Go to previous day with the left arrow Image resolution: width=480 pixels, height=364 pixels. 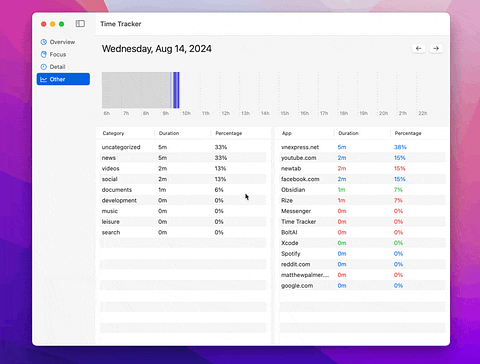[419, 48]
